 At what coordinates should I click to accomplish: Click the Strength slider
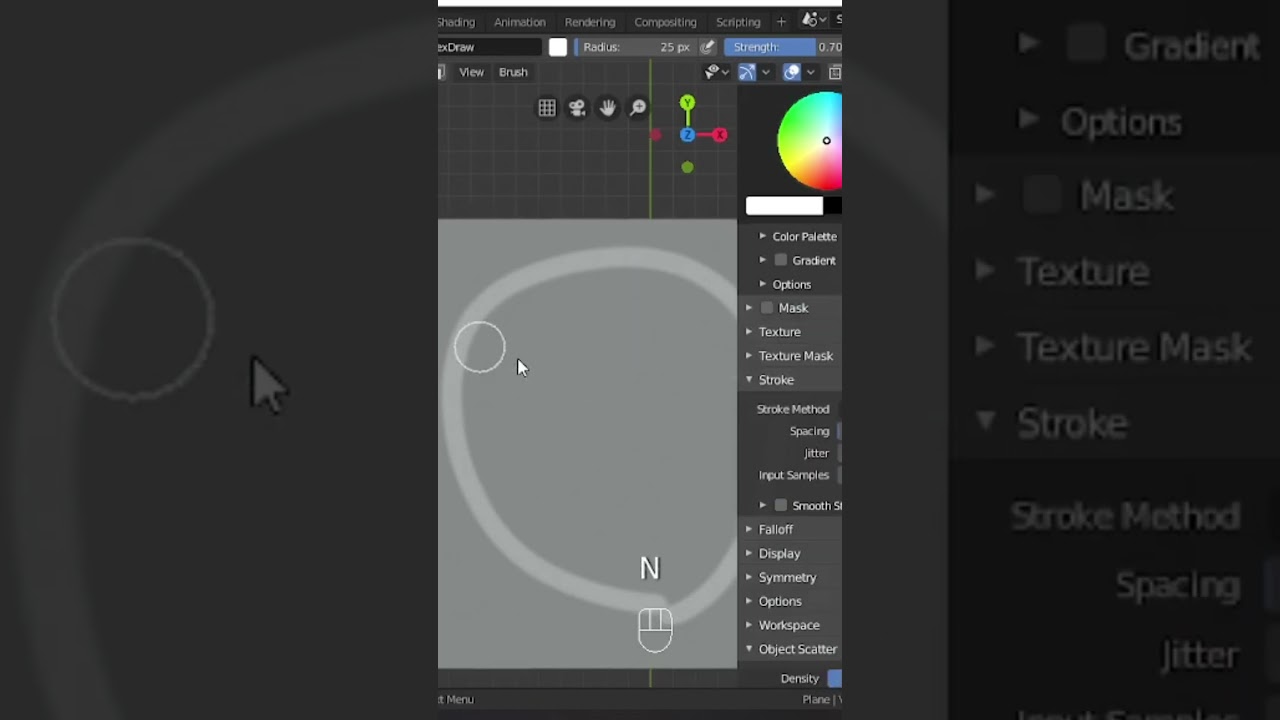[784, 47]
